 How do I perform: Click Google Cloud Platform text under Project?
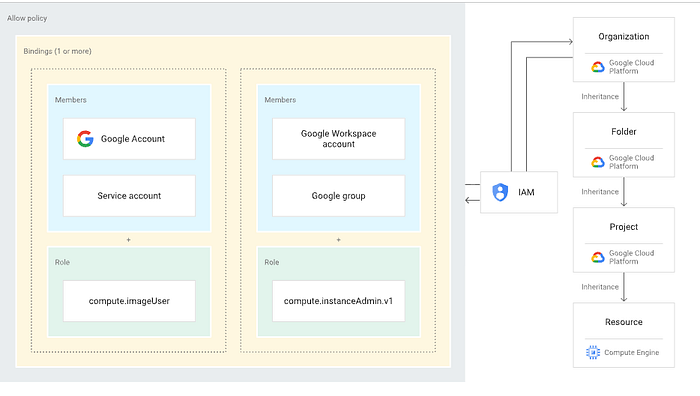tap(631, 257)
